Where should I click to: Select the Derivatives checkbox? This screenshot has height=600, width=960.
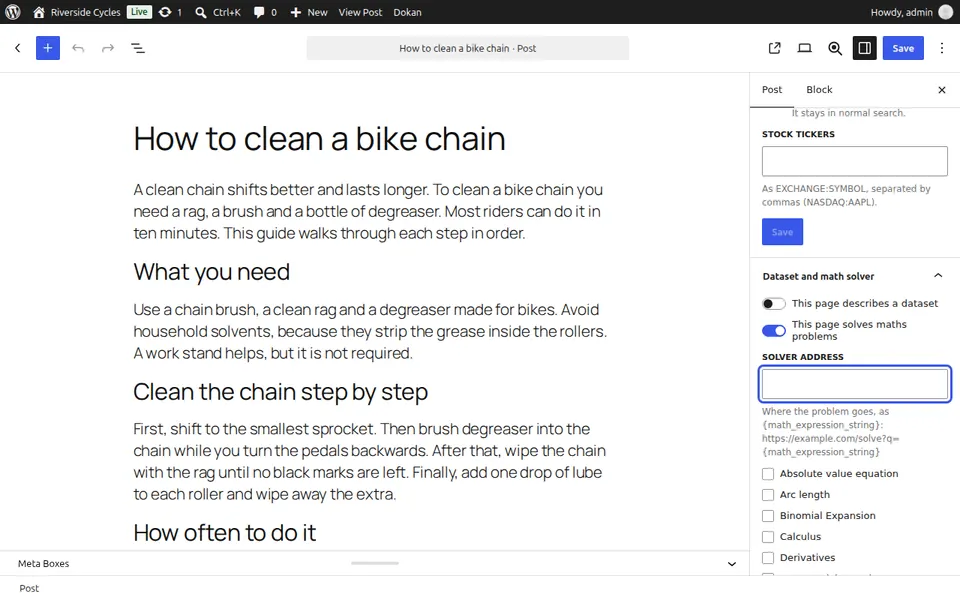768,558
